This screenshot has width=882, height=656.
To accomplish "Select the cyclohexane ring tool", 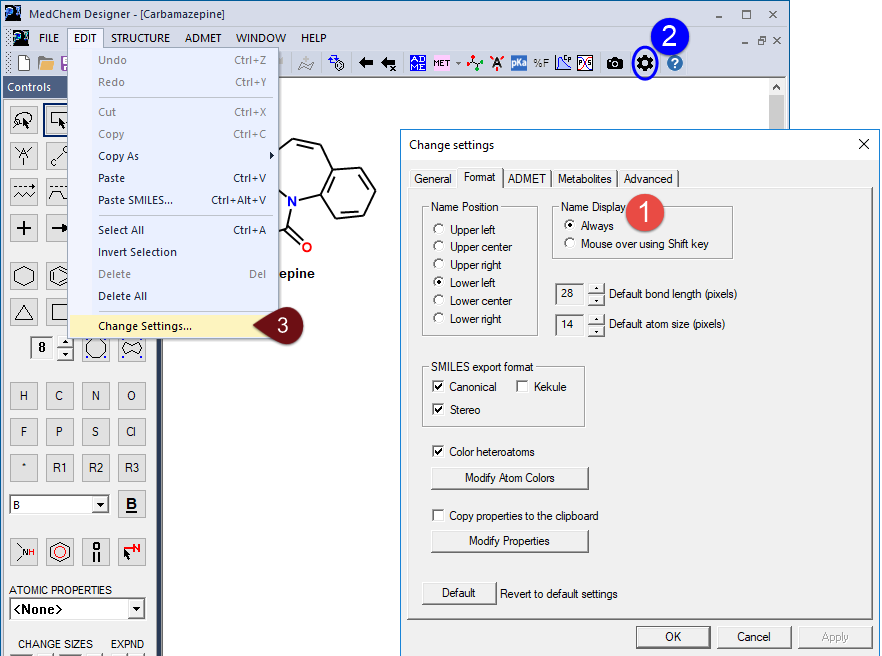I will pyautogui.click(x=24, y=276).
